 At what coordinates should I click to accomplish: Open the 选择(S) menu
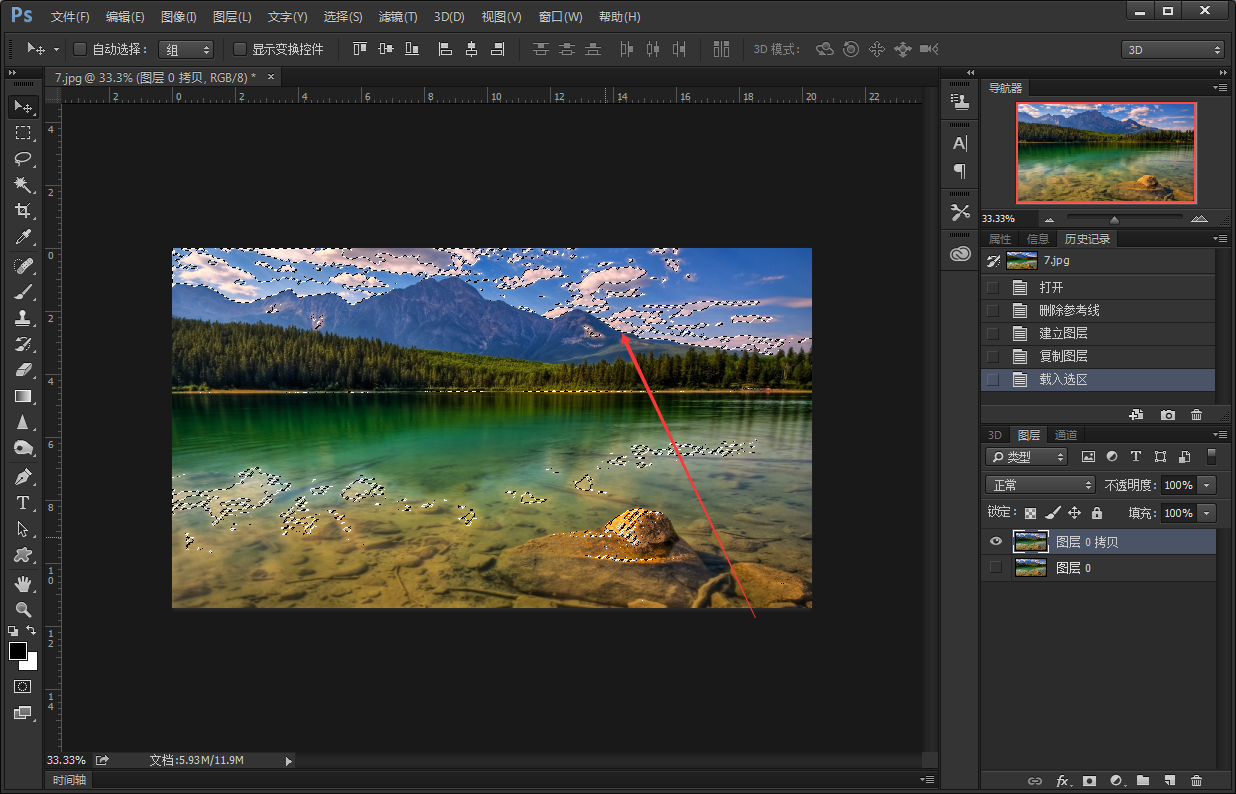(x=343, y=17)
